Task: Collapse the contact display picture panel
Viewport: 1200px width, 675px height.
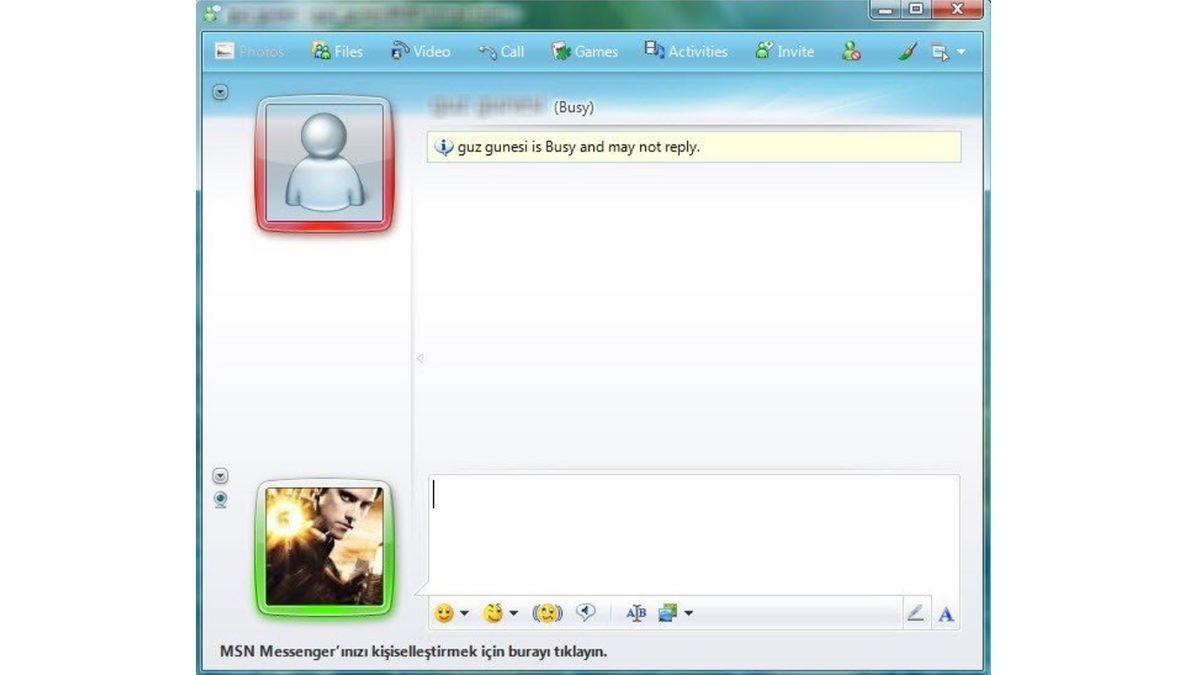Action: 219,91
